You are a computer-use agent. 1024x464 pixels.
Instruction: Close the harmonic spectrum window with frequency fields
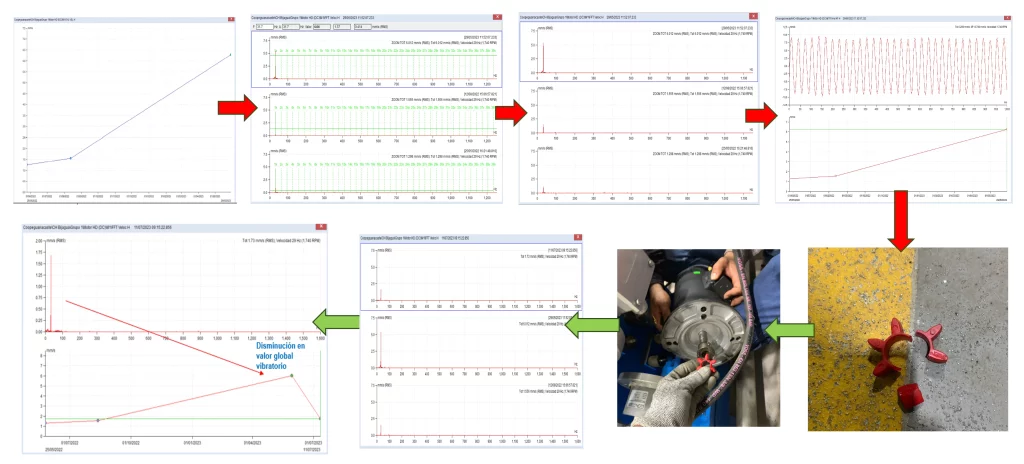click(x=497, y=17)
